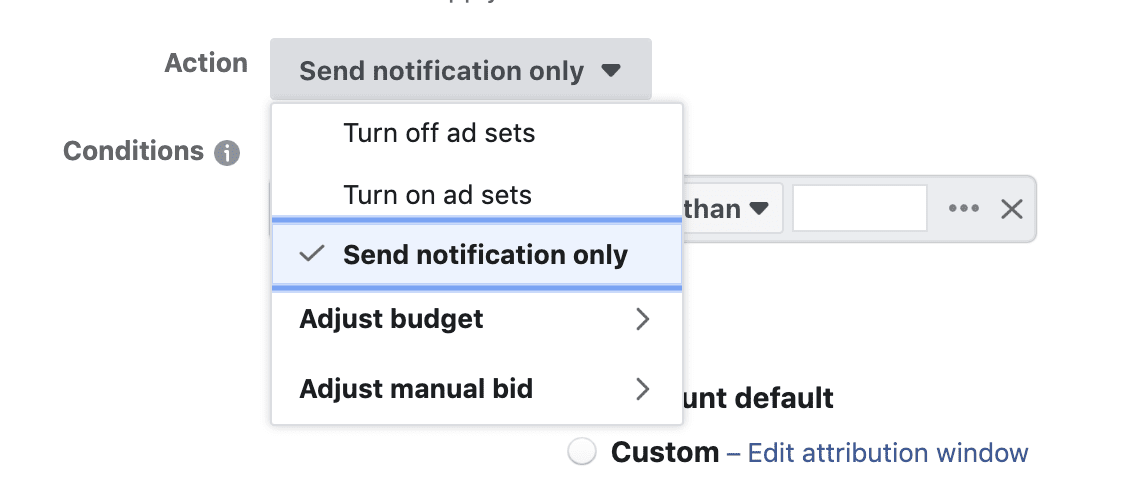Click the right chevron beside Adjust budget
This screenshot has width=1130, height=502.
642,319
